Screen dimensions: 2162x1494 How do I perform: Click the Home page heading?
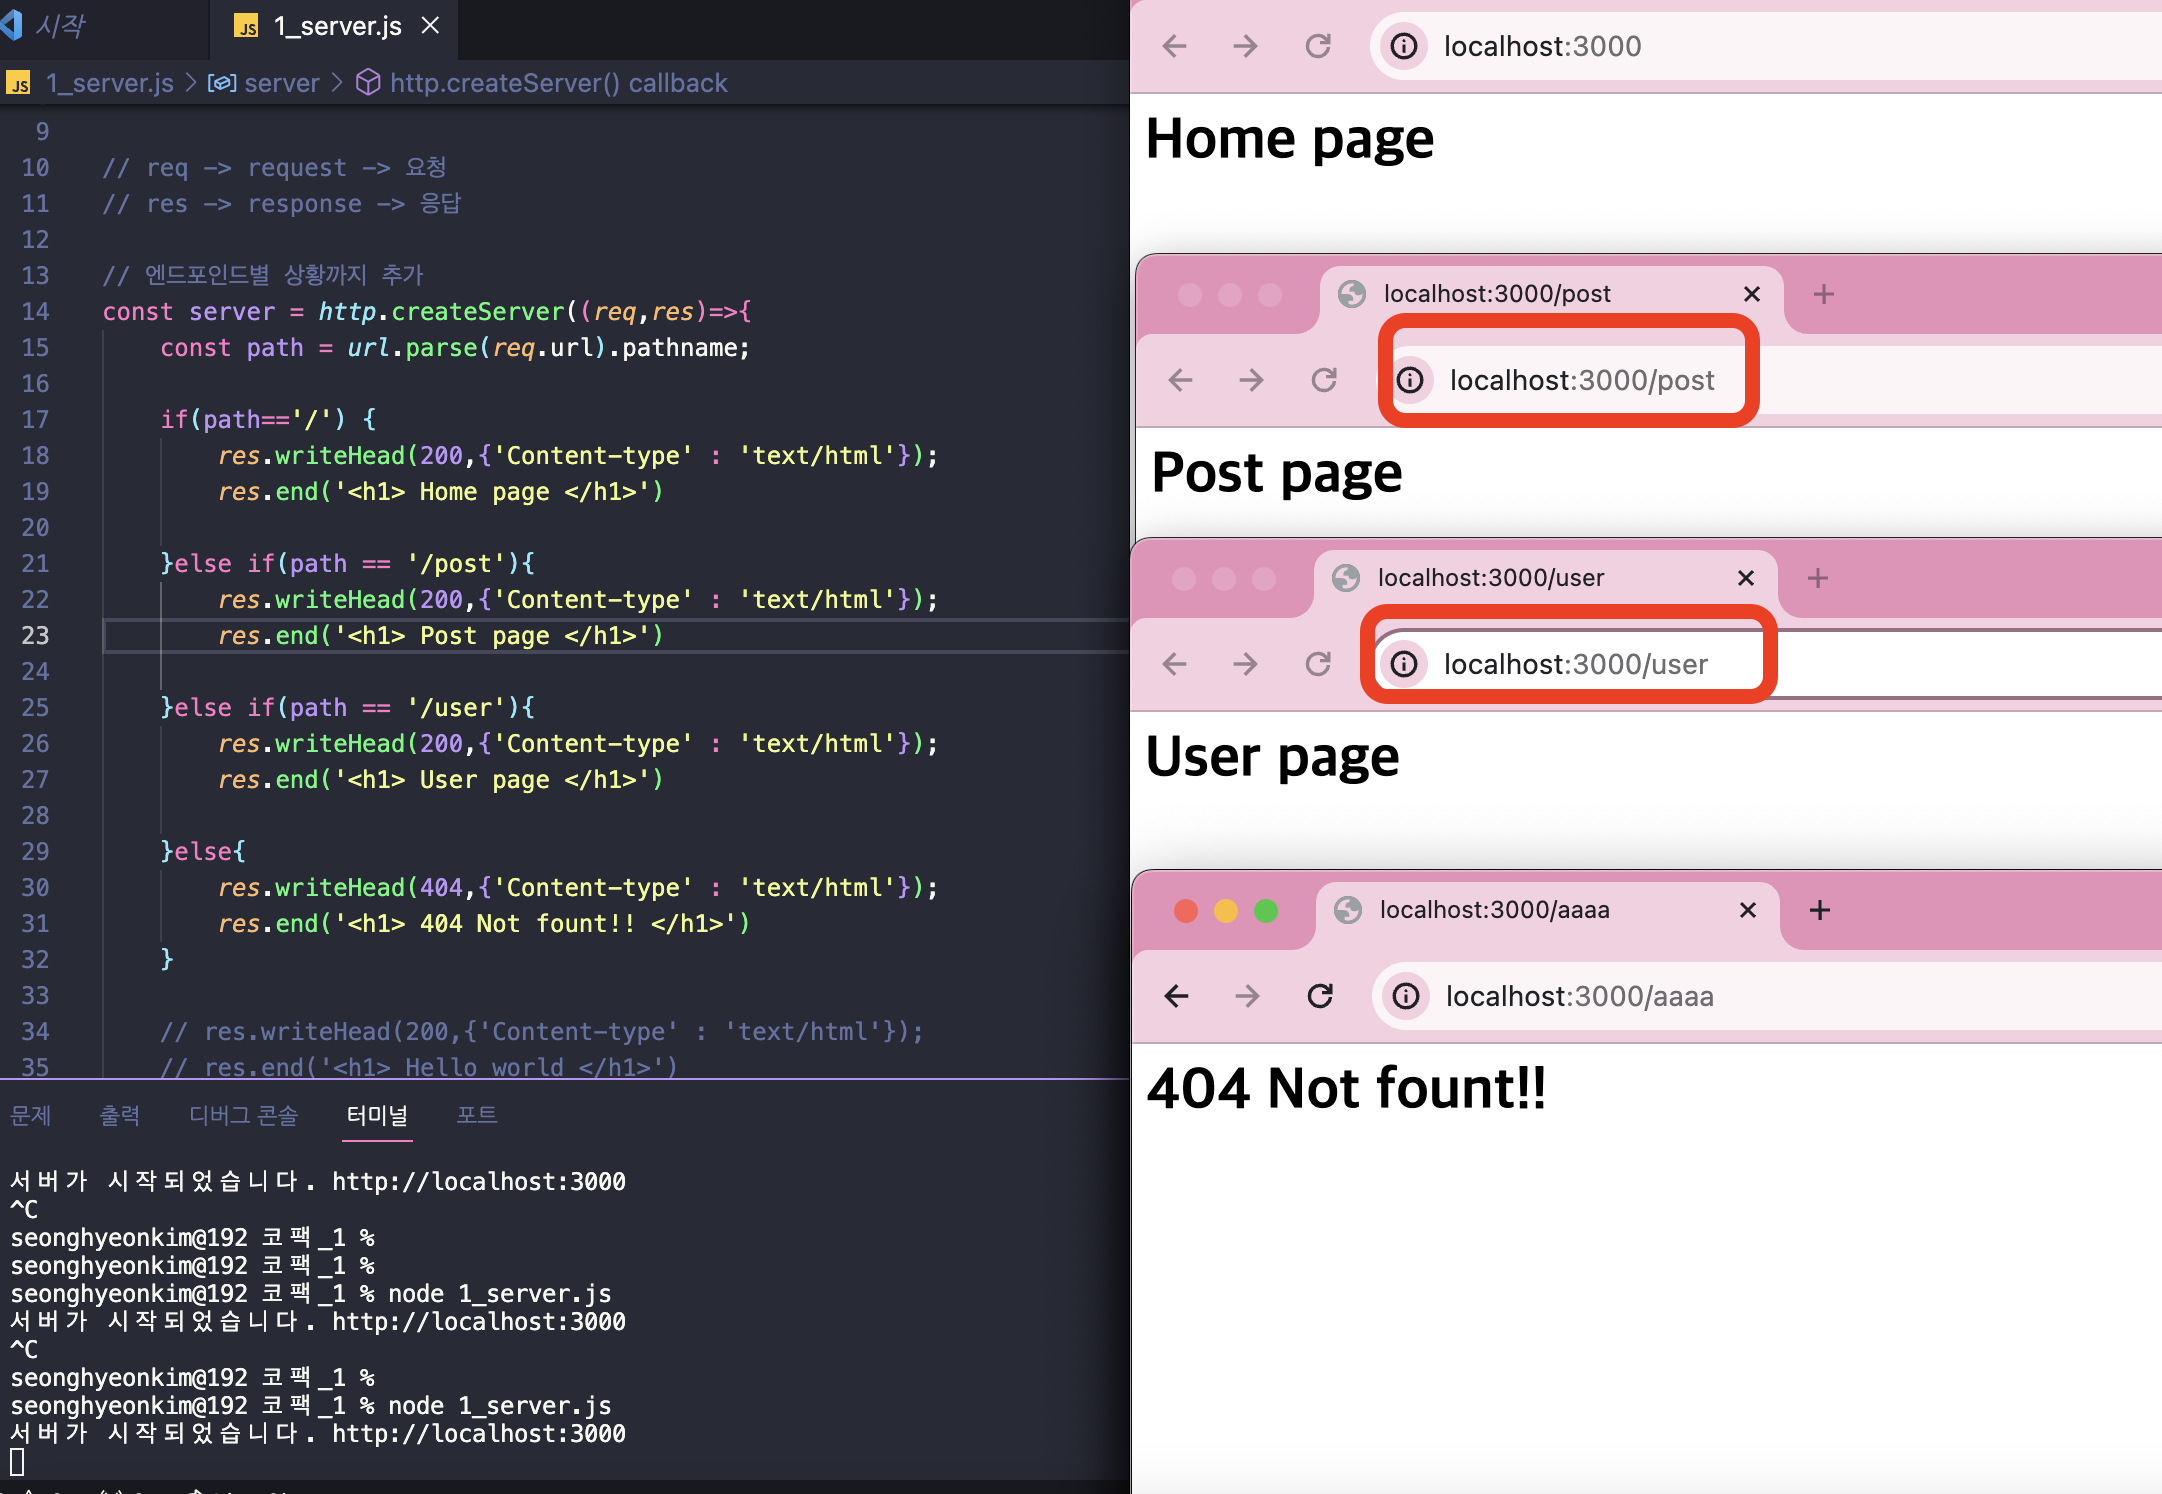point(1290,139)
